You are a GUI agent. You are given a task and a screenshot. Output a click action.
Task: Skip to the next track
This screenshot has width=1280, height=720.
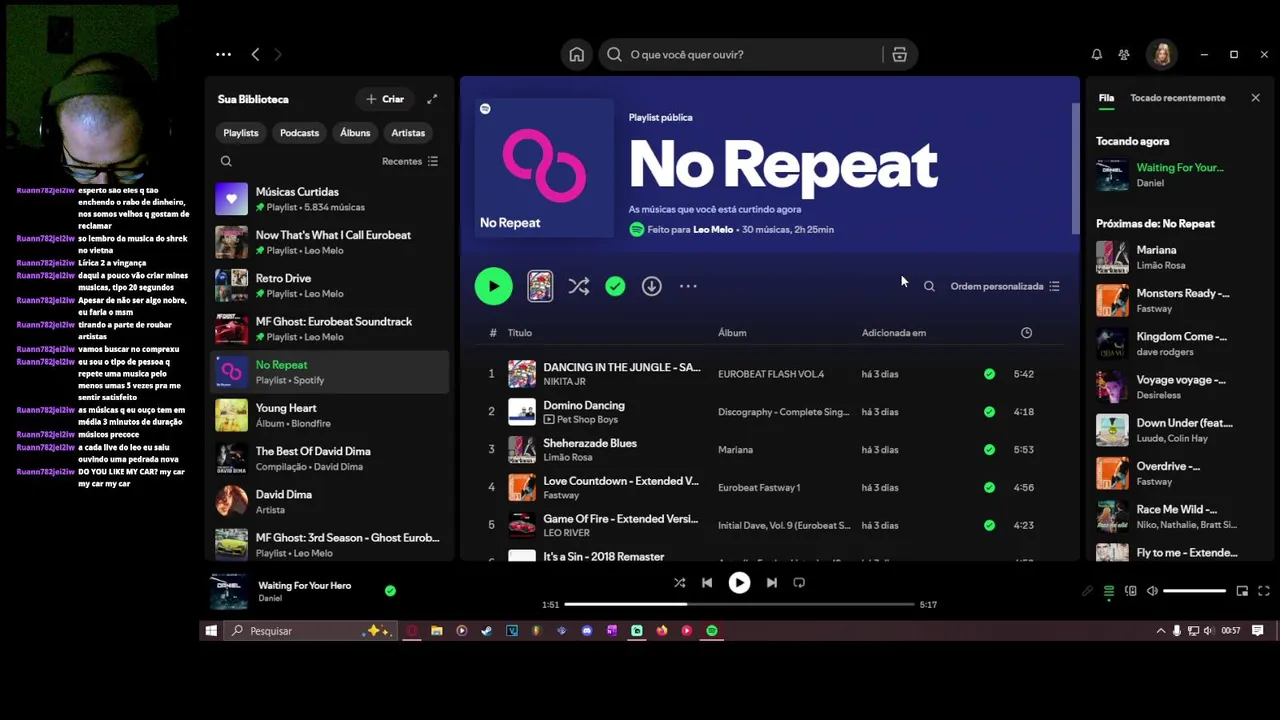click(771, 583)
